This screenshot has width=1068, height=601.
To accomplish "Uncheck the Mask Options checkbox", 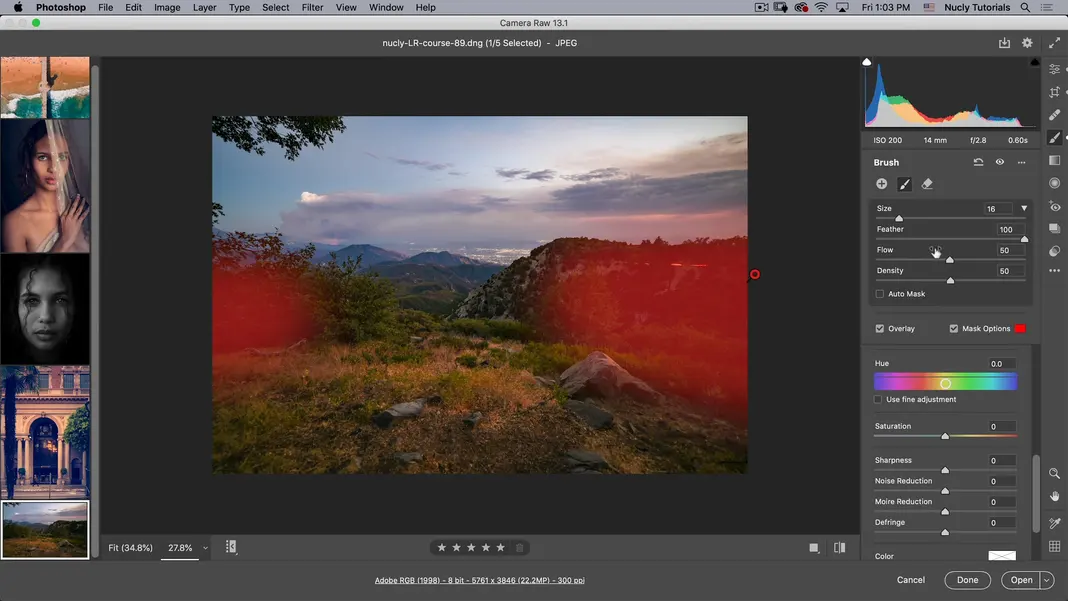I will coord(954,328).
